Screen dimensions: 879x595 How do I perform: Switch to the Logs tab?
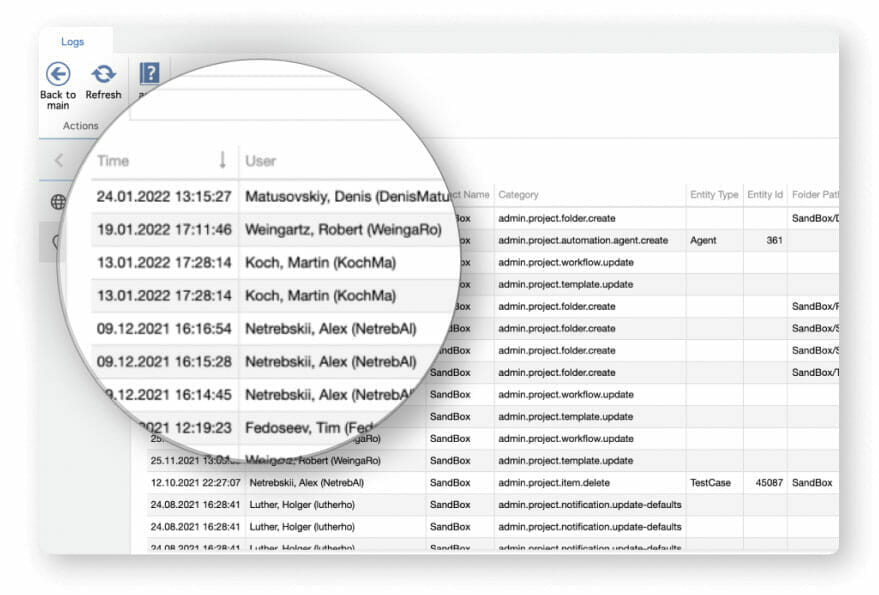[72, 41]
